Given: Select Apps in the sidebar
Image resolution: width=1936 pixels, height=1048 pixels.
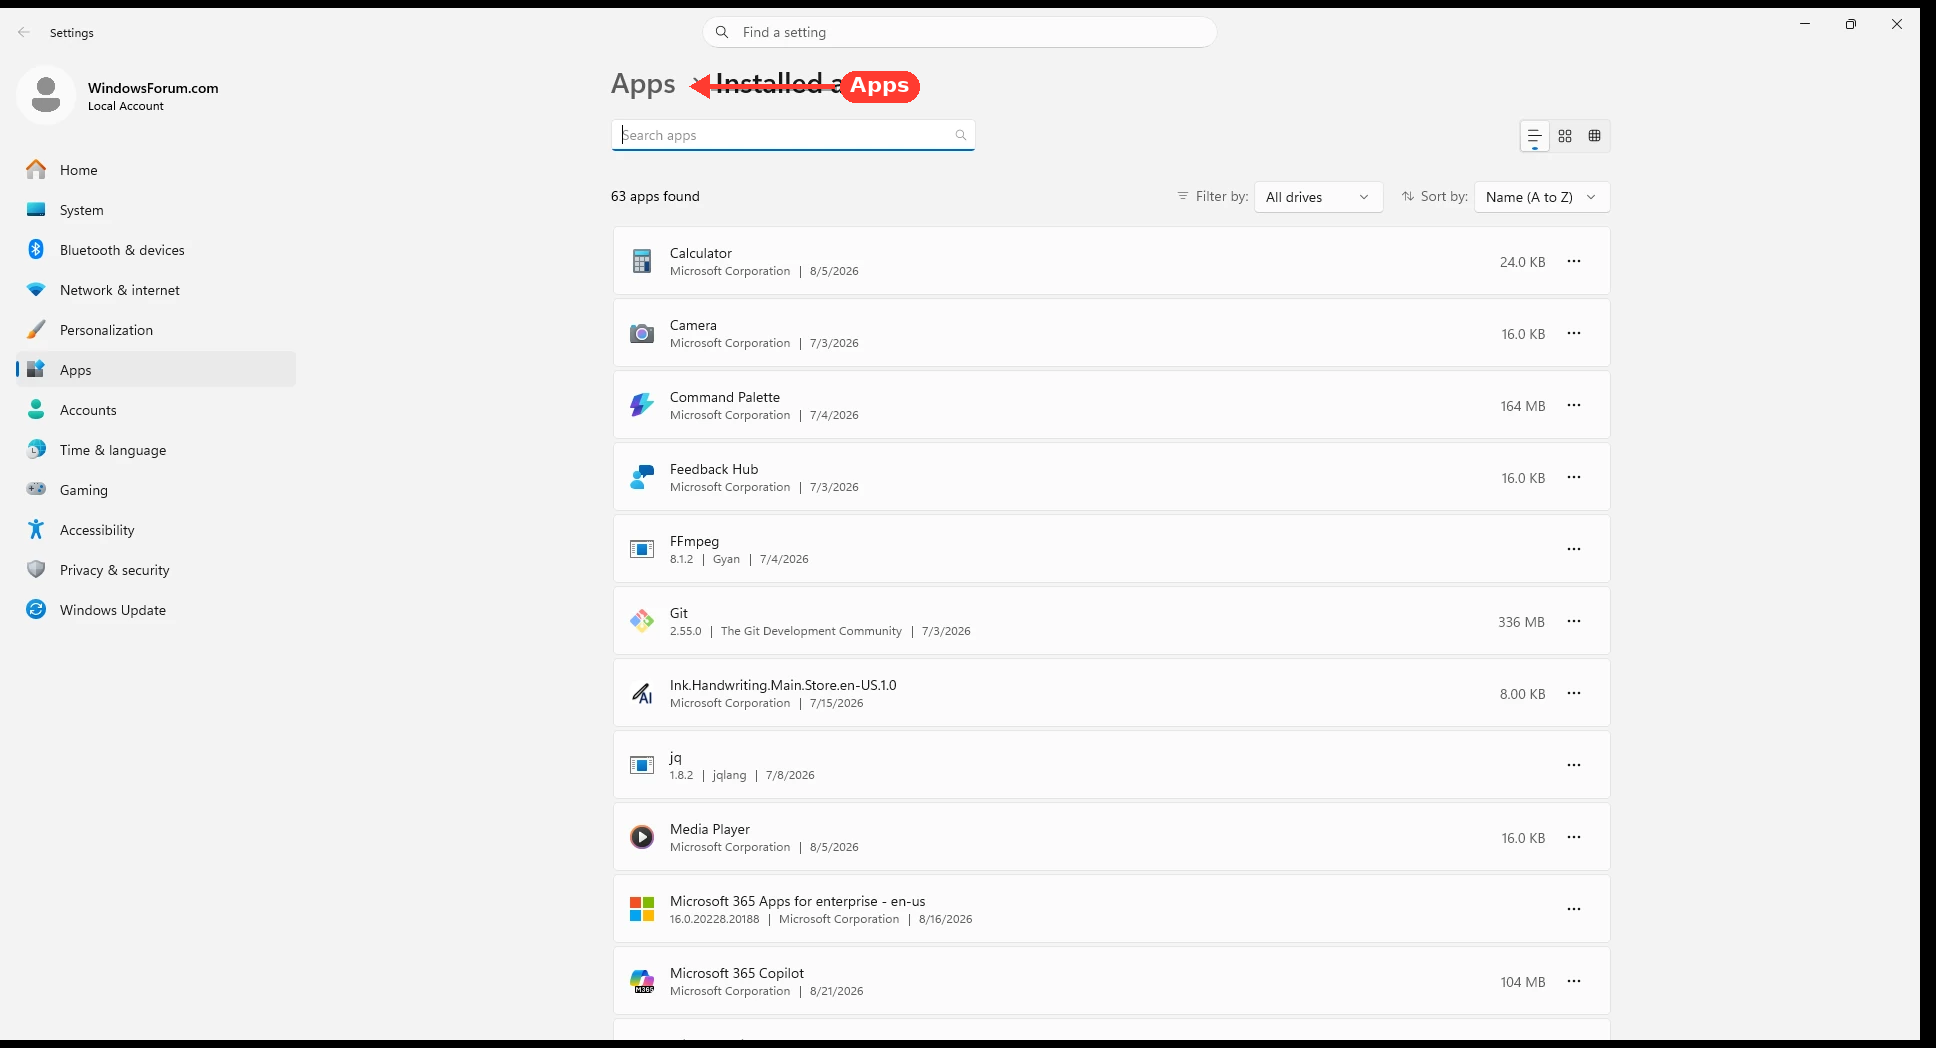Looking at the screenshot, I should pos(156,370).
